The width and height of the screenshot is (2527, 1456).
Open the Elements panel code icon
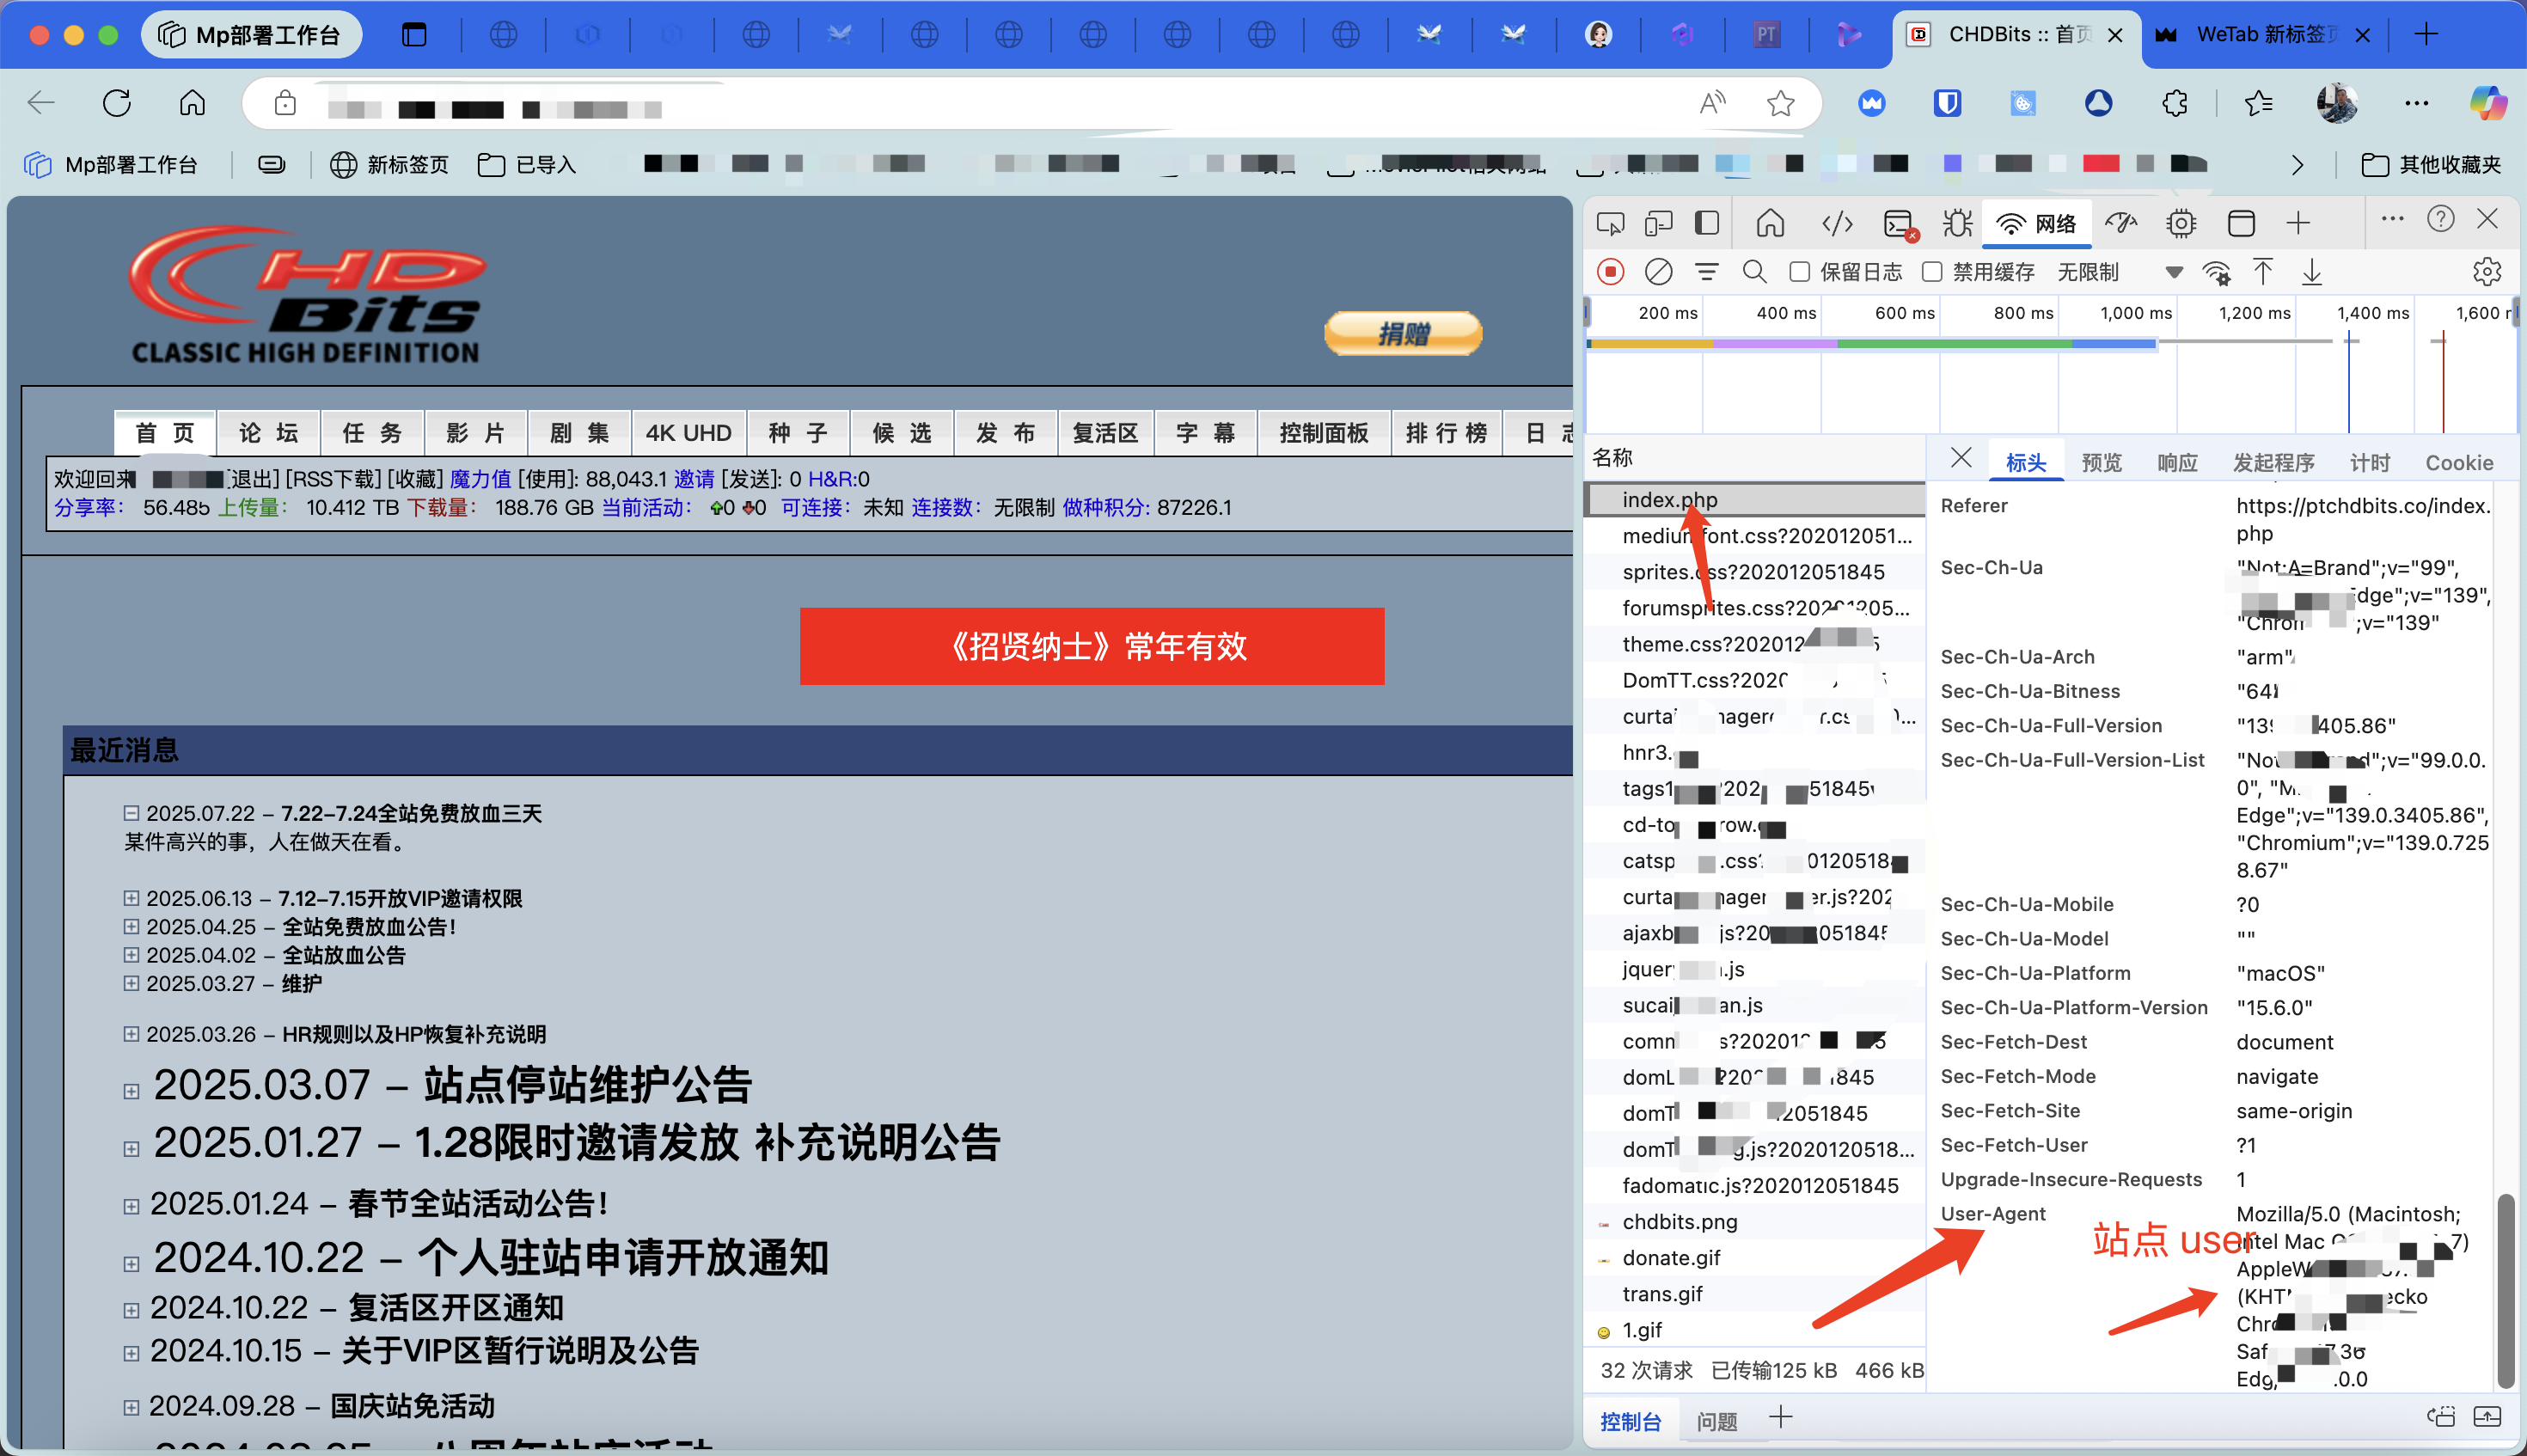1837,223
